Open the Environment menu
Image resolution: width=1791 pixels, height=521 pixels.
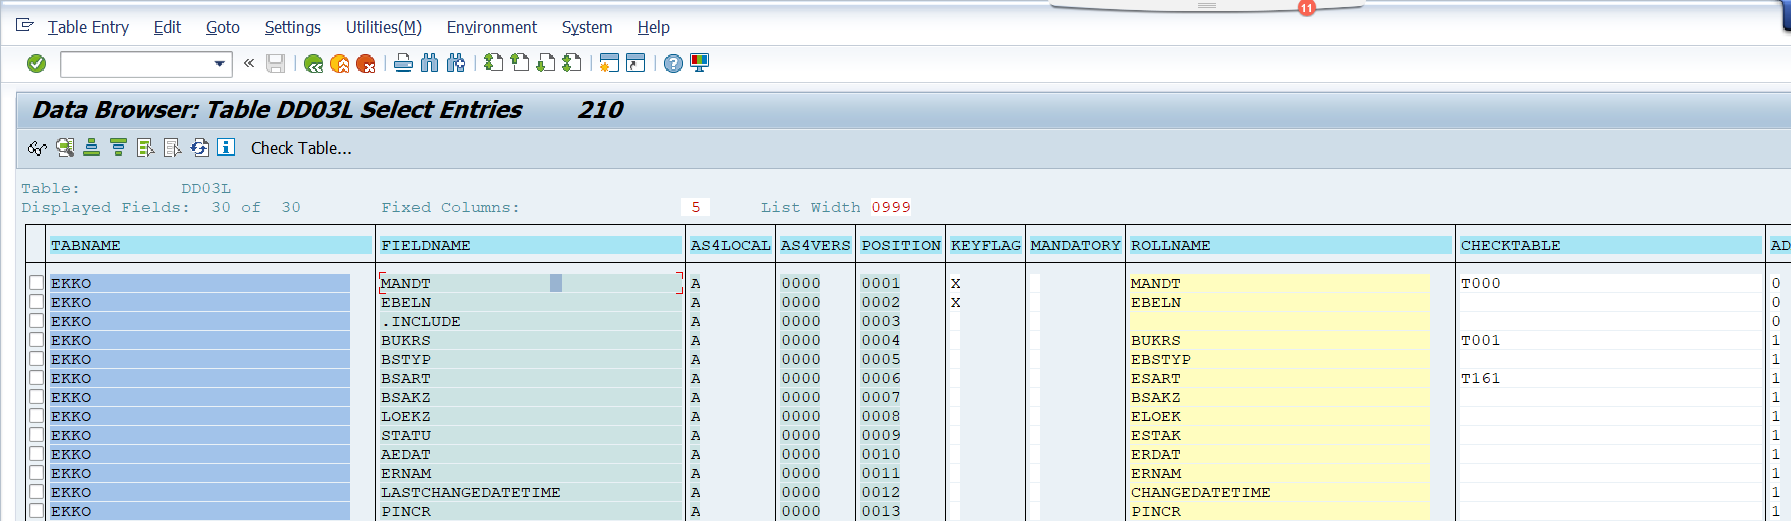491,27
